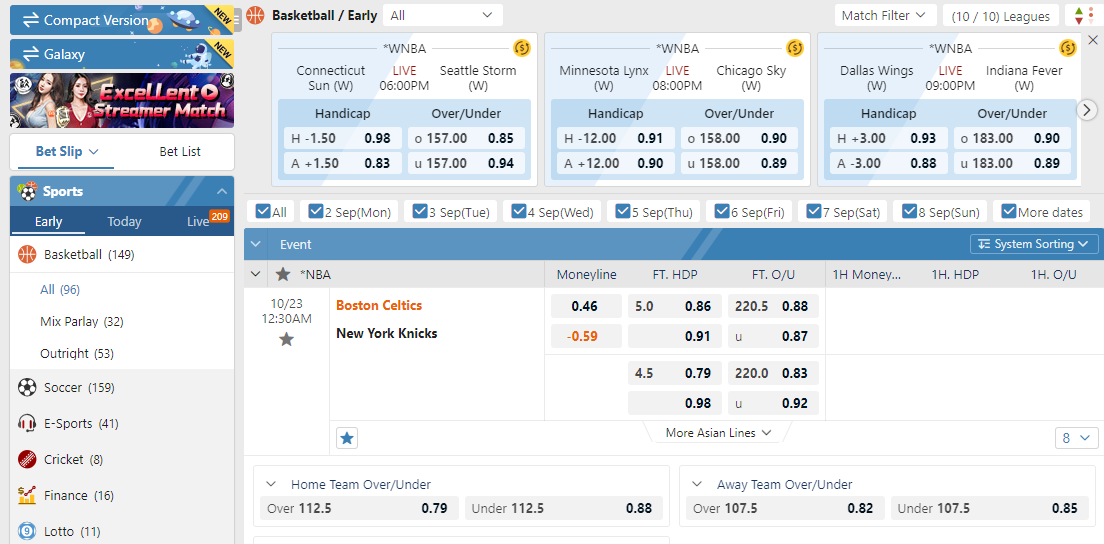Click the Soccer ball icon
The width and height of the screenshot is (1104, 544).
tap(27, 387)
